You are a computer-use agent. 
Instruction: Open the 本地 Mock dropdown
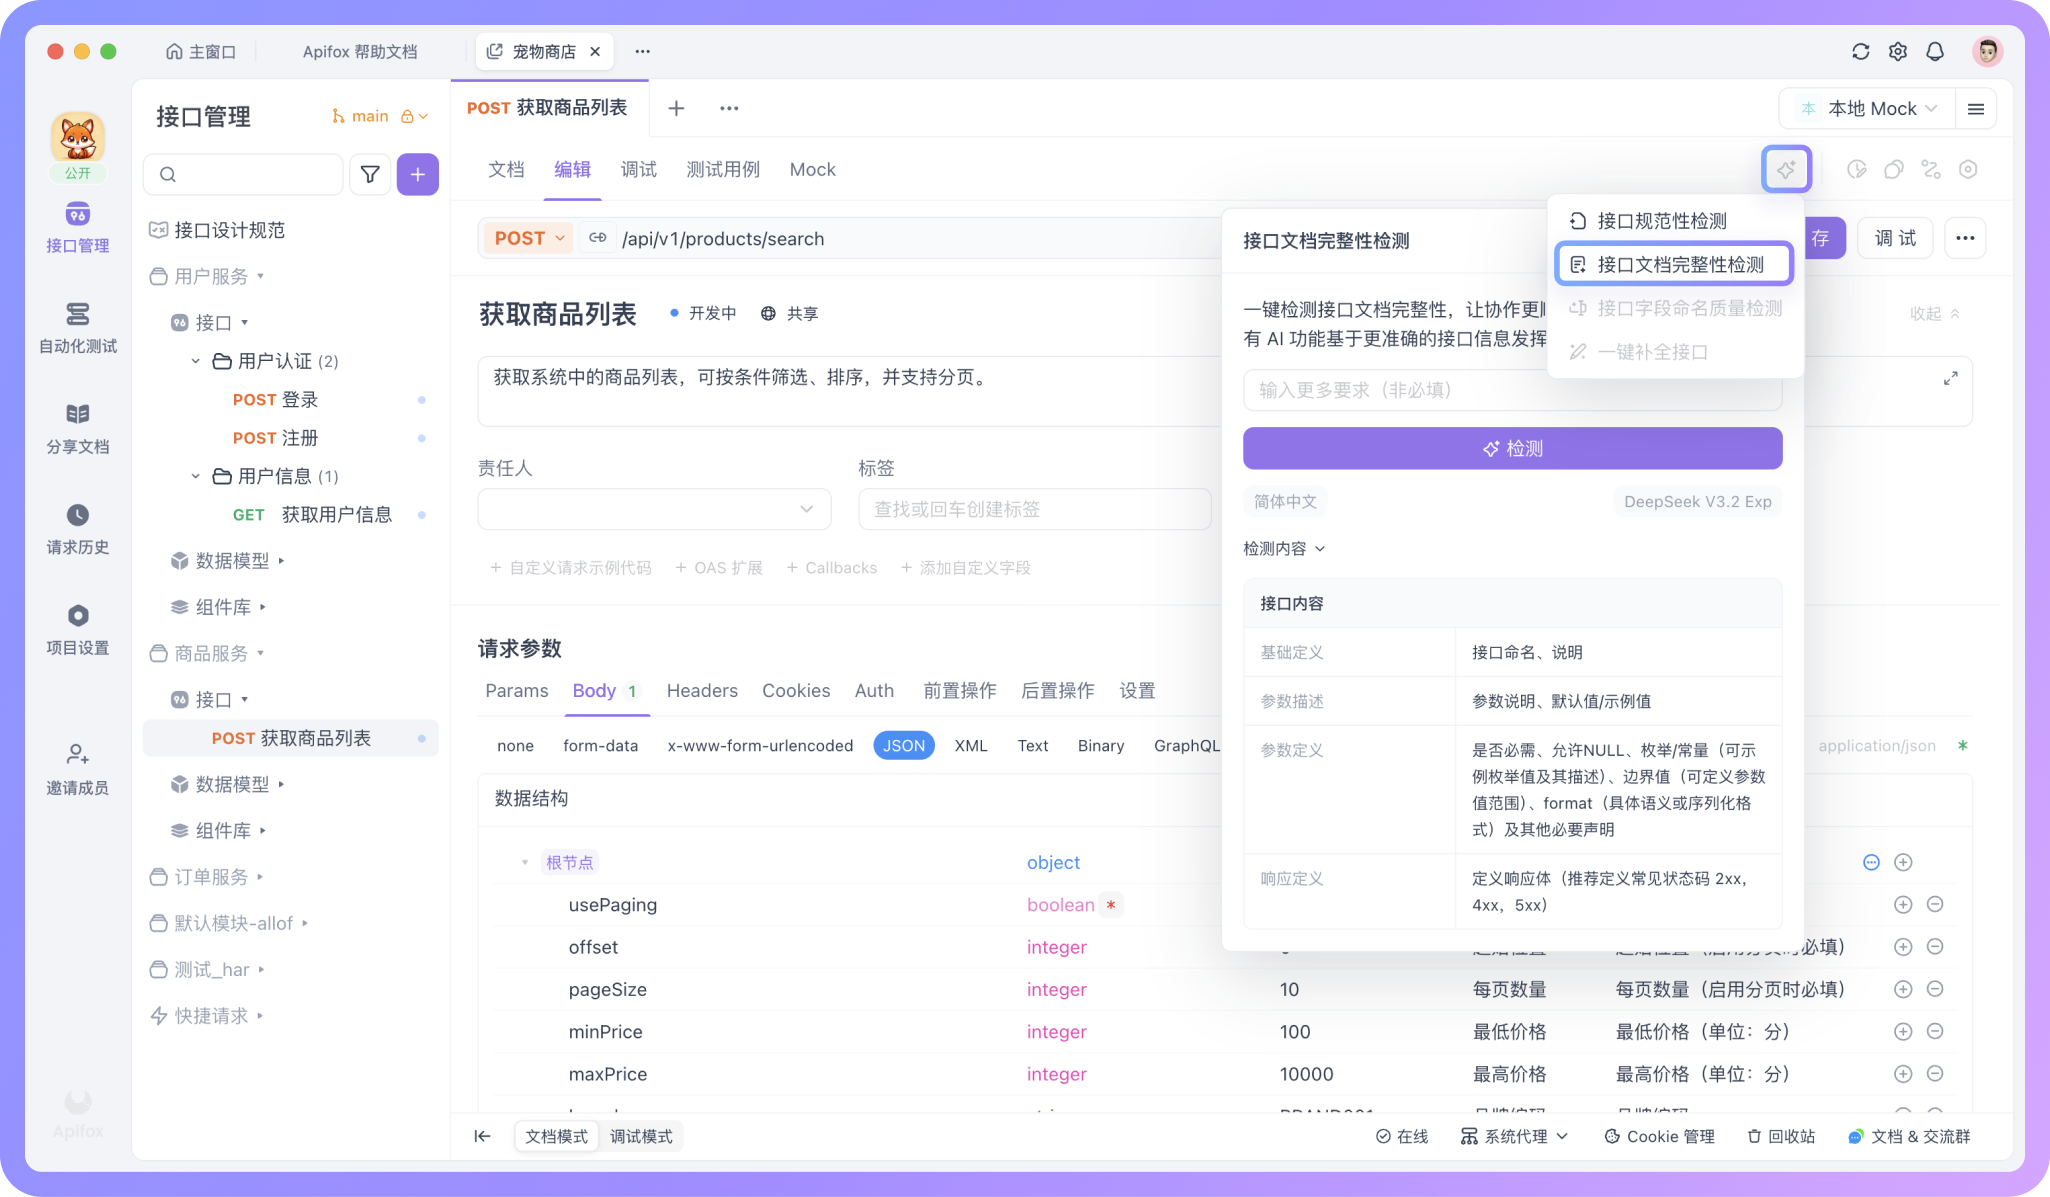click(x=1877, y=108)
